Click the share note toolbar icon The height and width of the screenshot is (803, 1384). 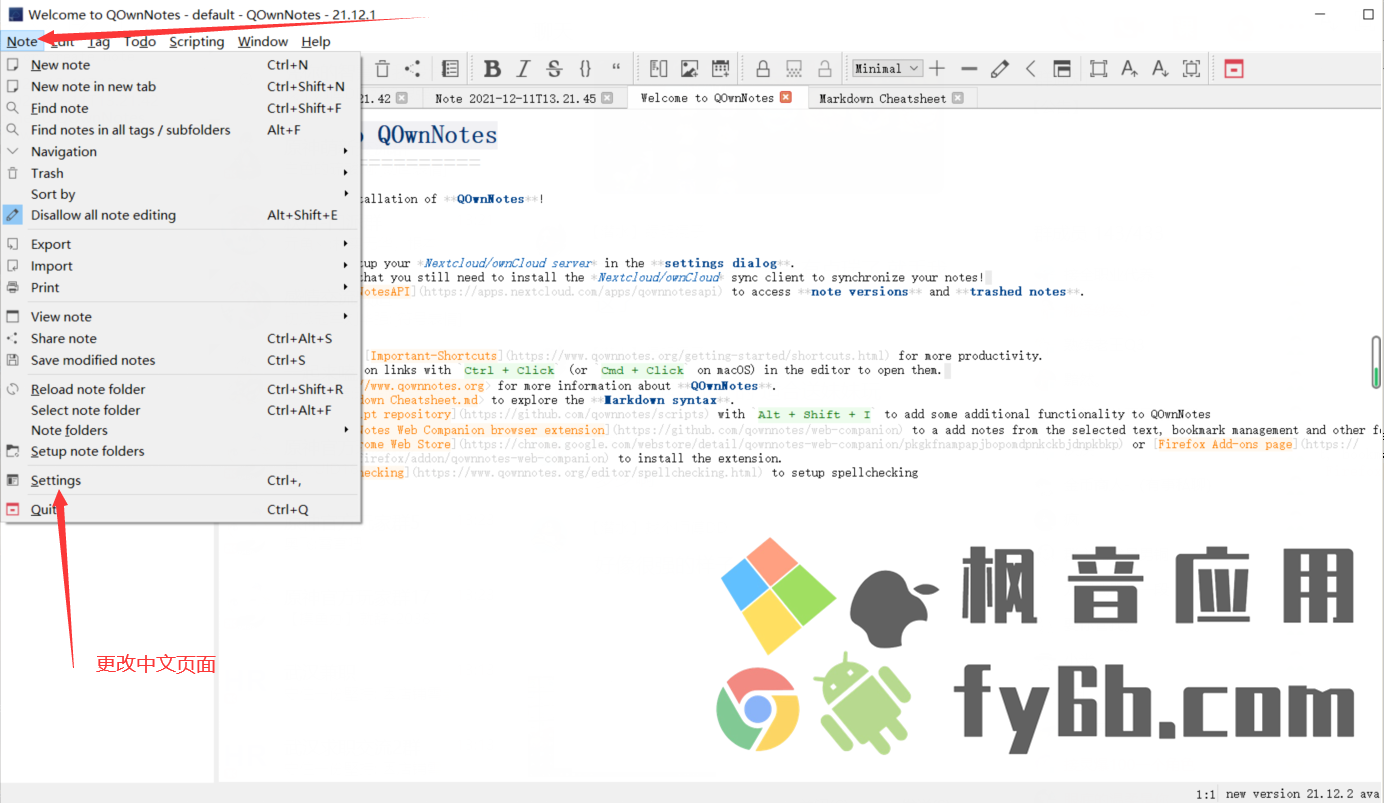pos(412,69)
